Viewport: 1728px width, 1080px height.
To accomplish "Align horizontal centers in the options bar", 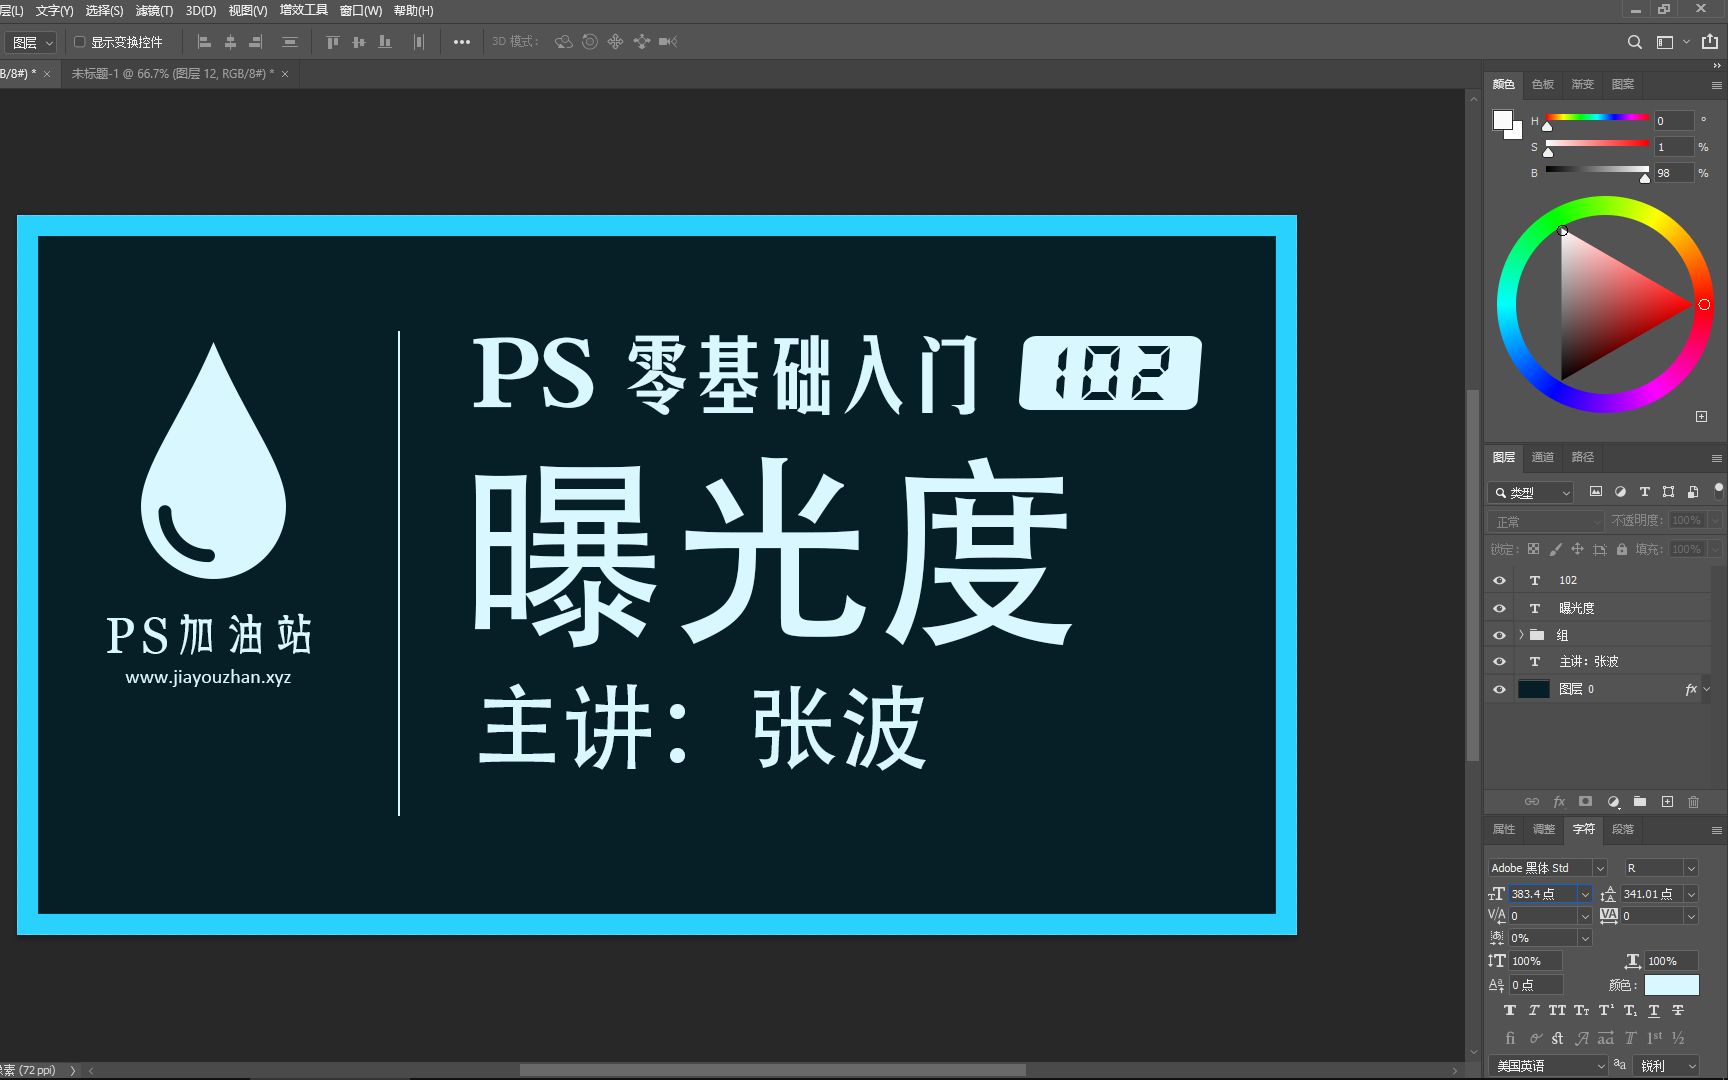I will (230, 42).
